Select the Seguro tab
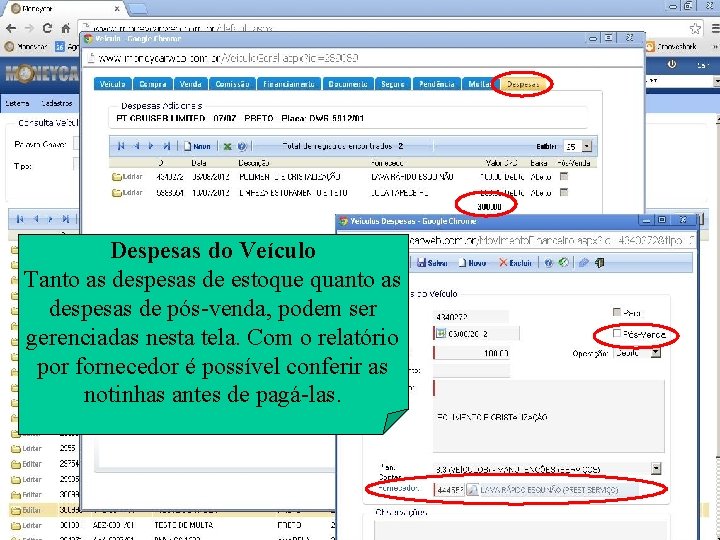The height and width of the screenshot is (540, 720). (393, 84)
